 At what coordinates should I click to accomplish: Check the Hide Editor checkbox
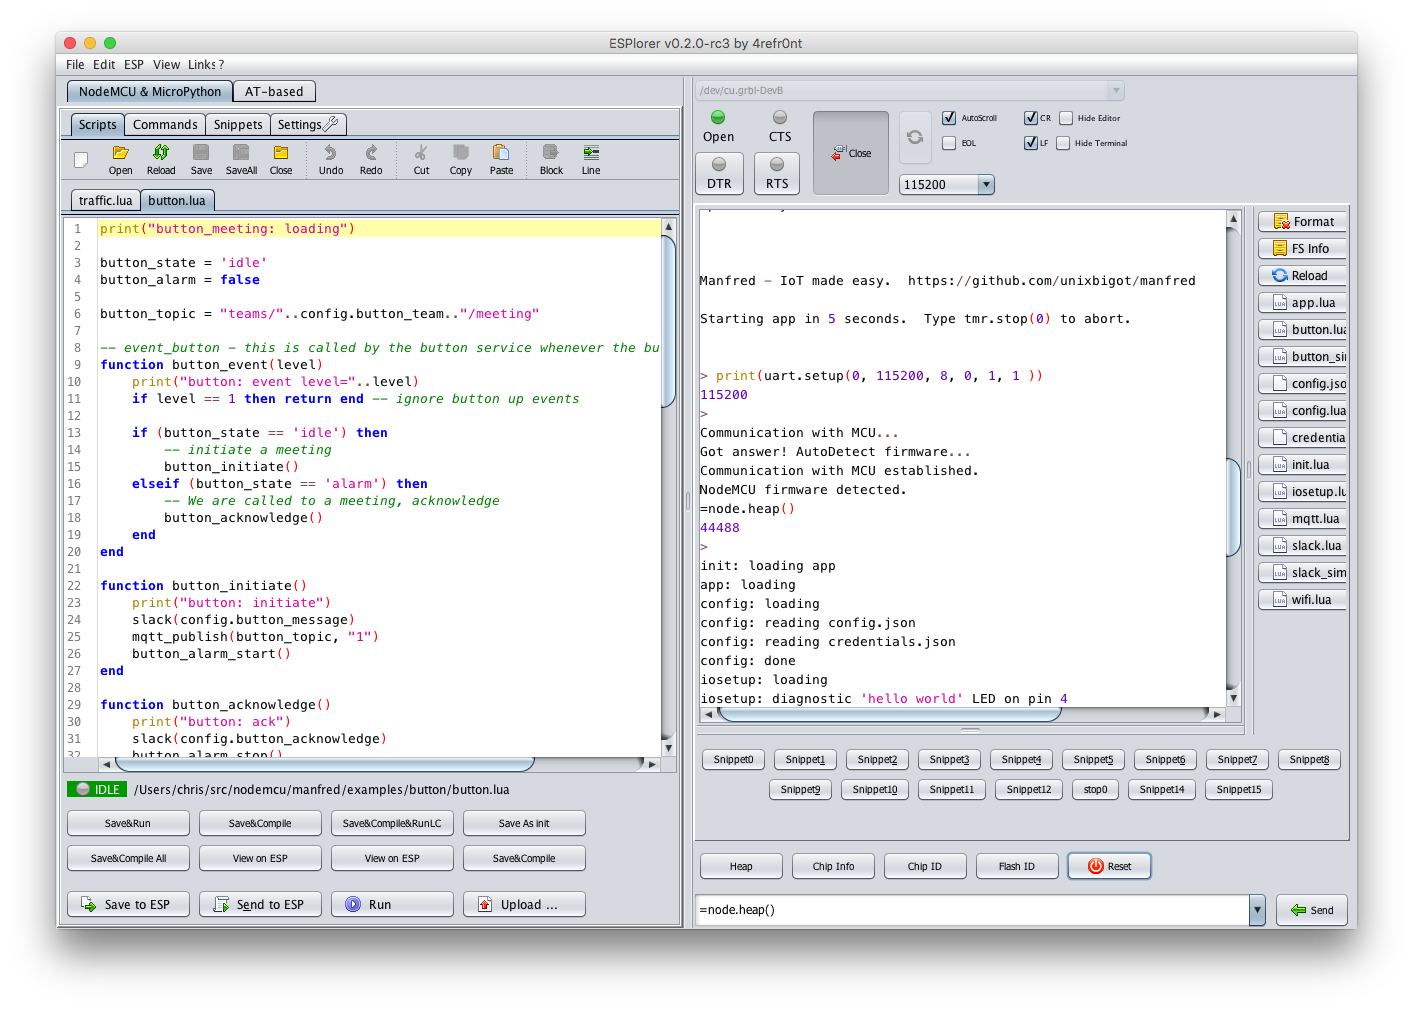1066,118
